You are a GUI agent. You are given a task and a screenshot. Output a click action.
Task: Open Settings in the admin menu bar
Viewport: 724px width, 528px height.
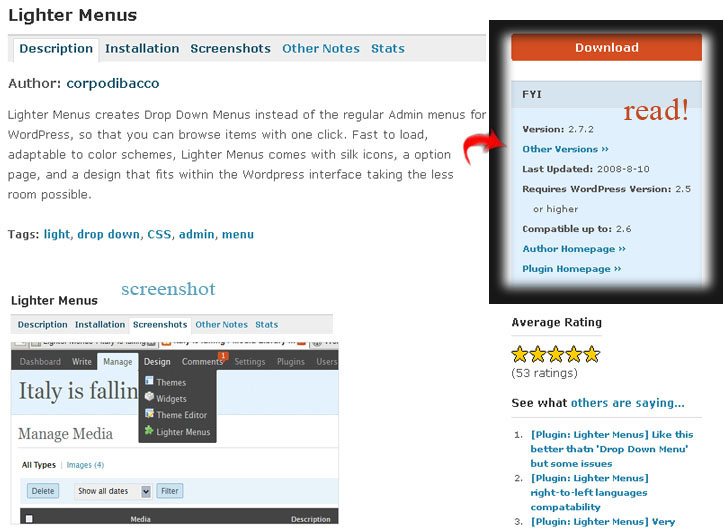250,362
